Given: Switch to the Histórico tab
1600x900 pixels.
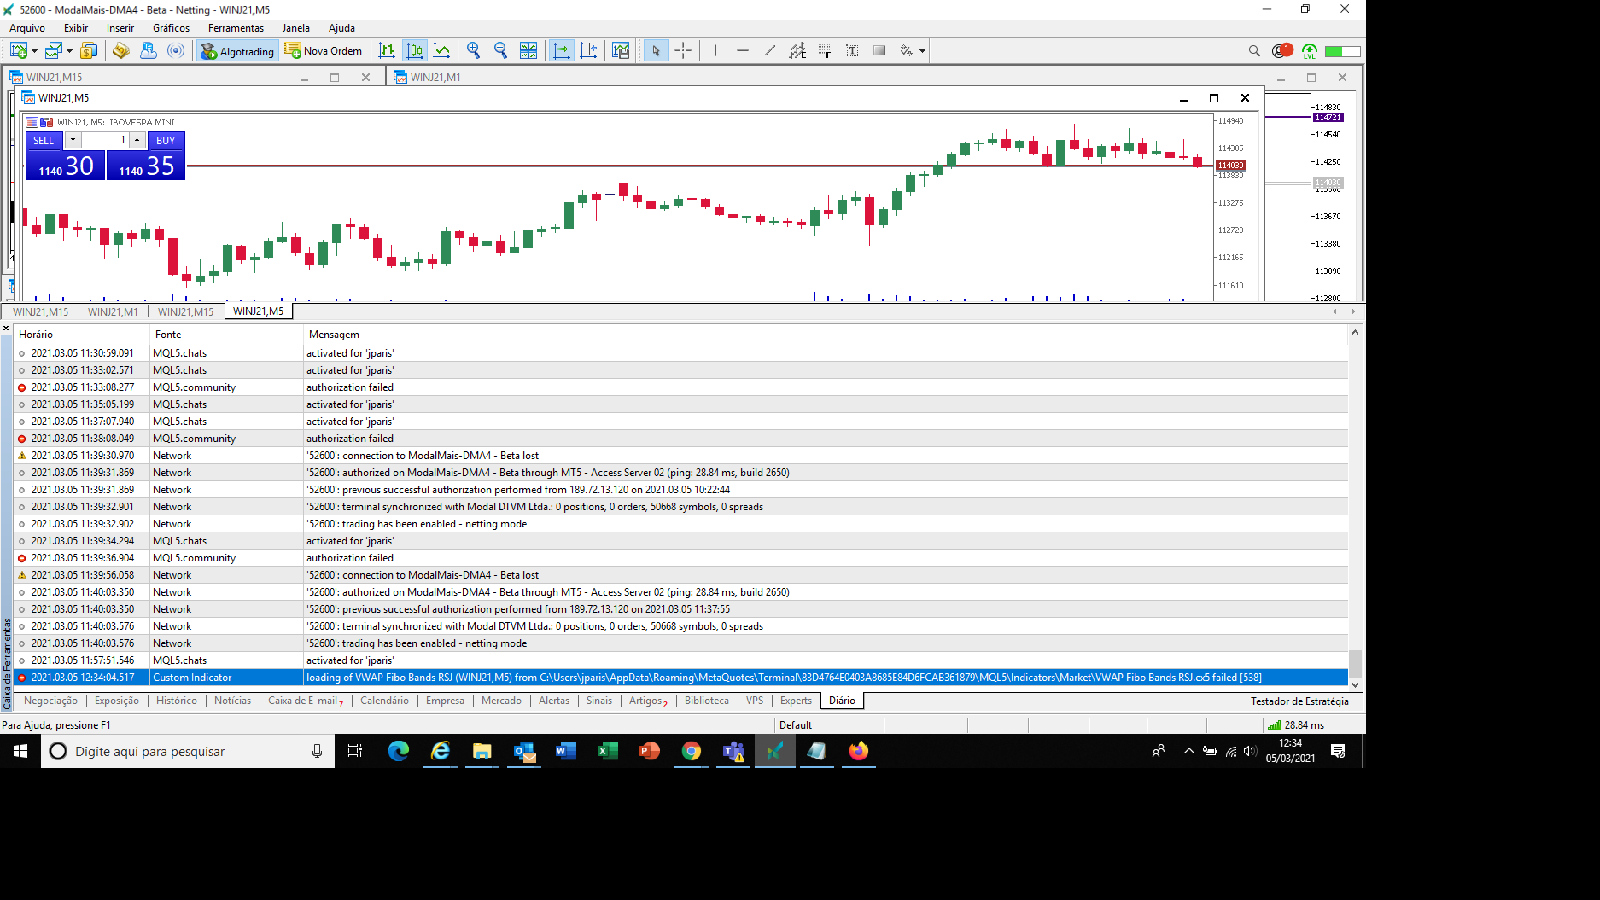Looking at the screenshot, I should [177, 701].
